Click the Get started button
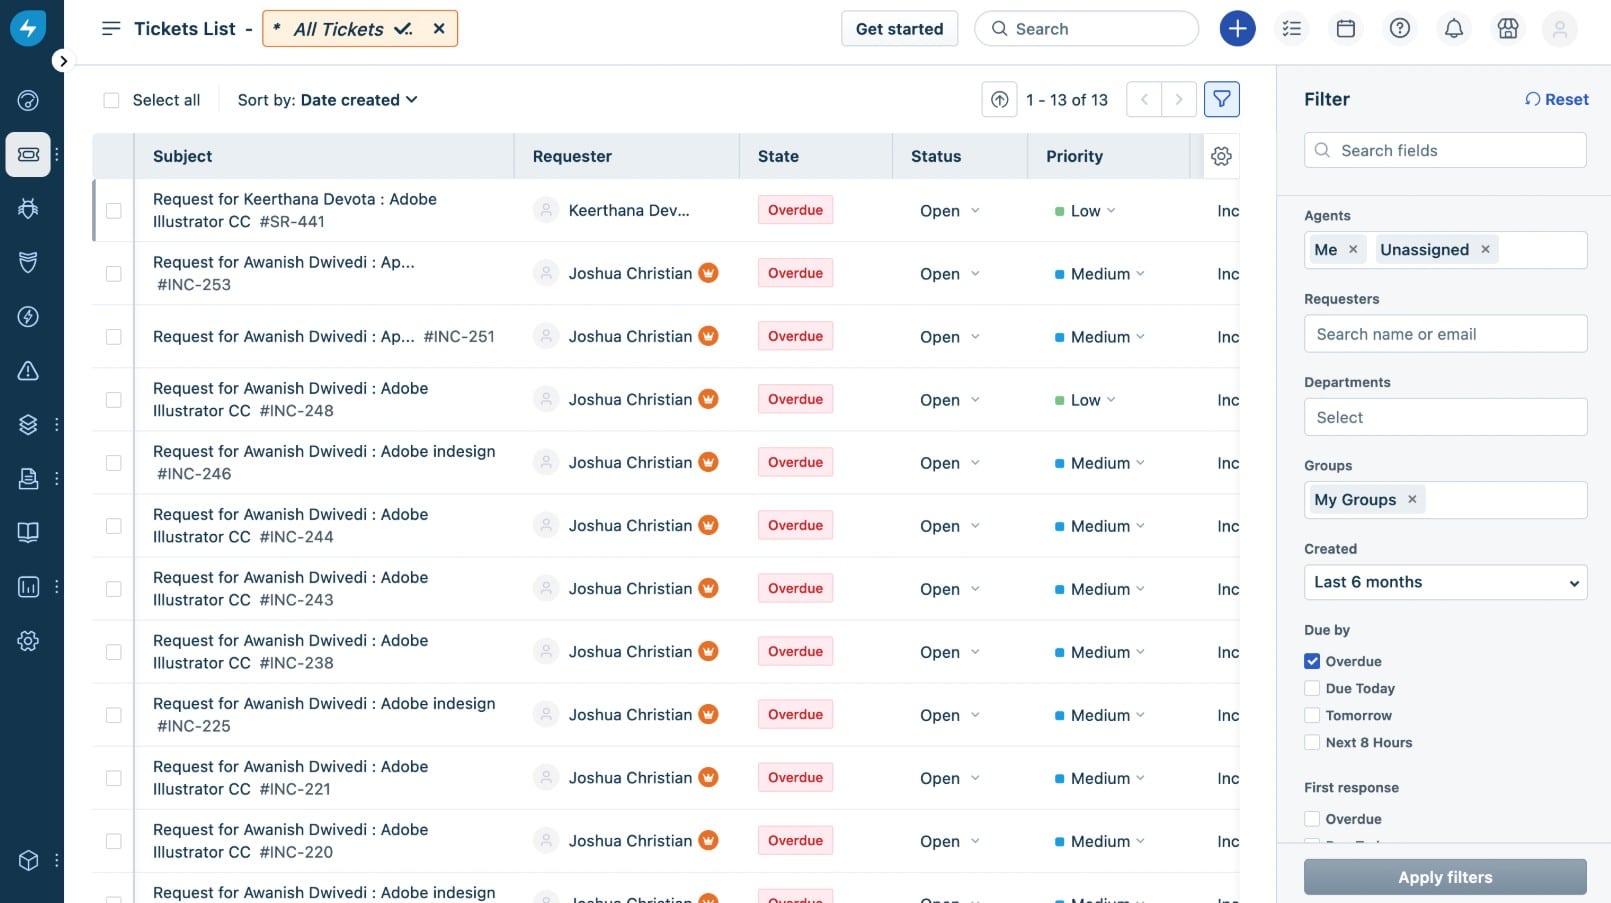This screenshot has width=1611, height=903. (x=898, y=28)
